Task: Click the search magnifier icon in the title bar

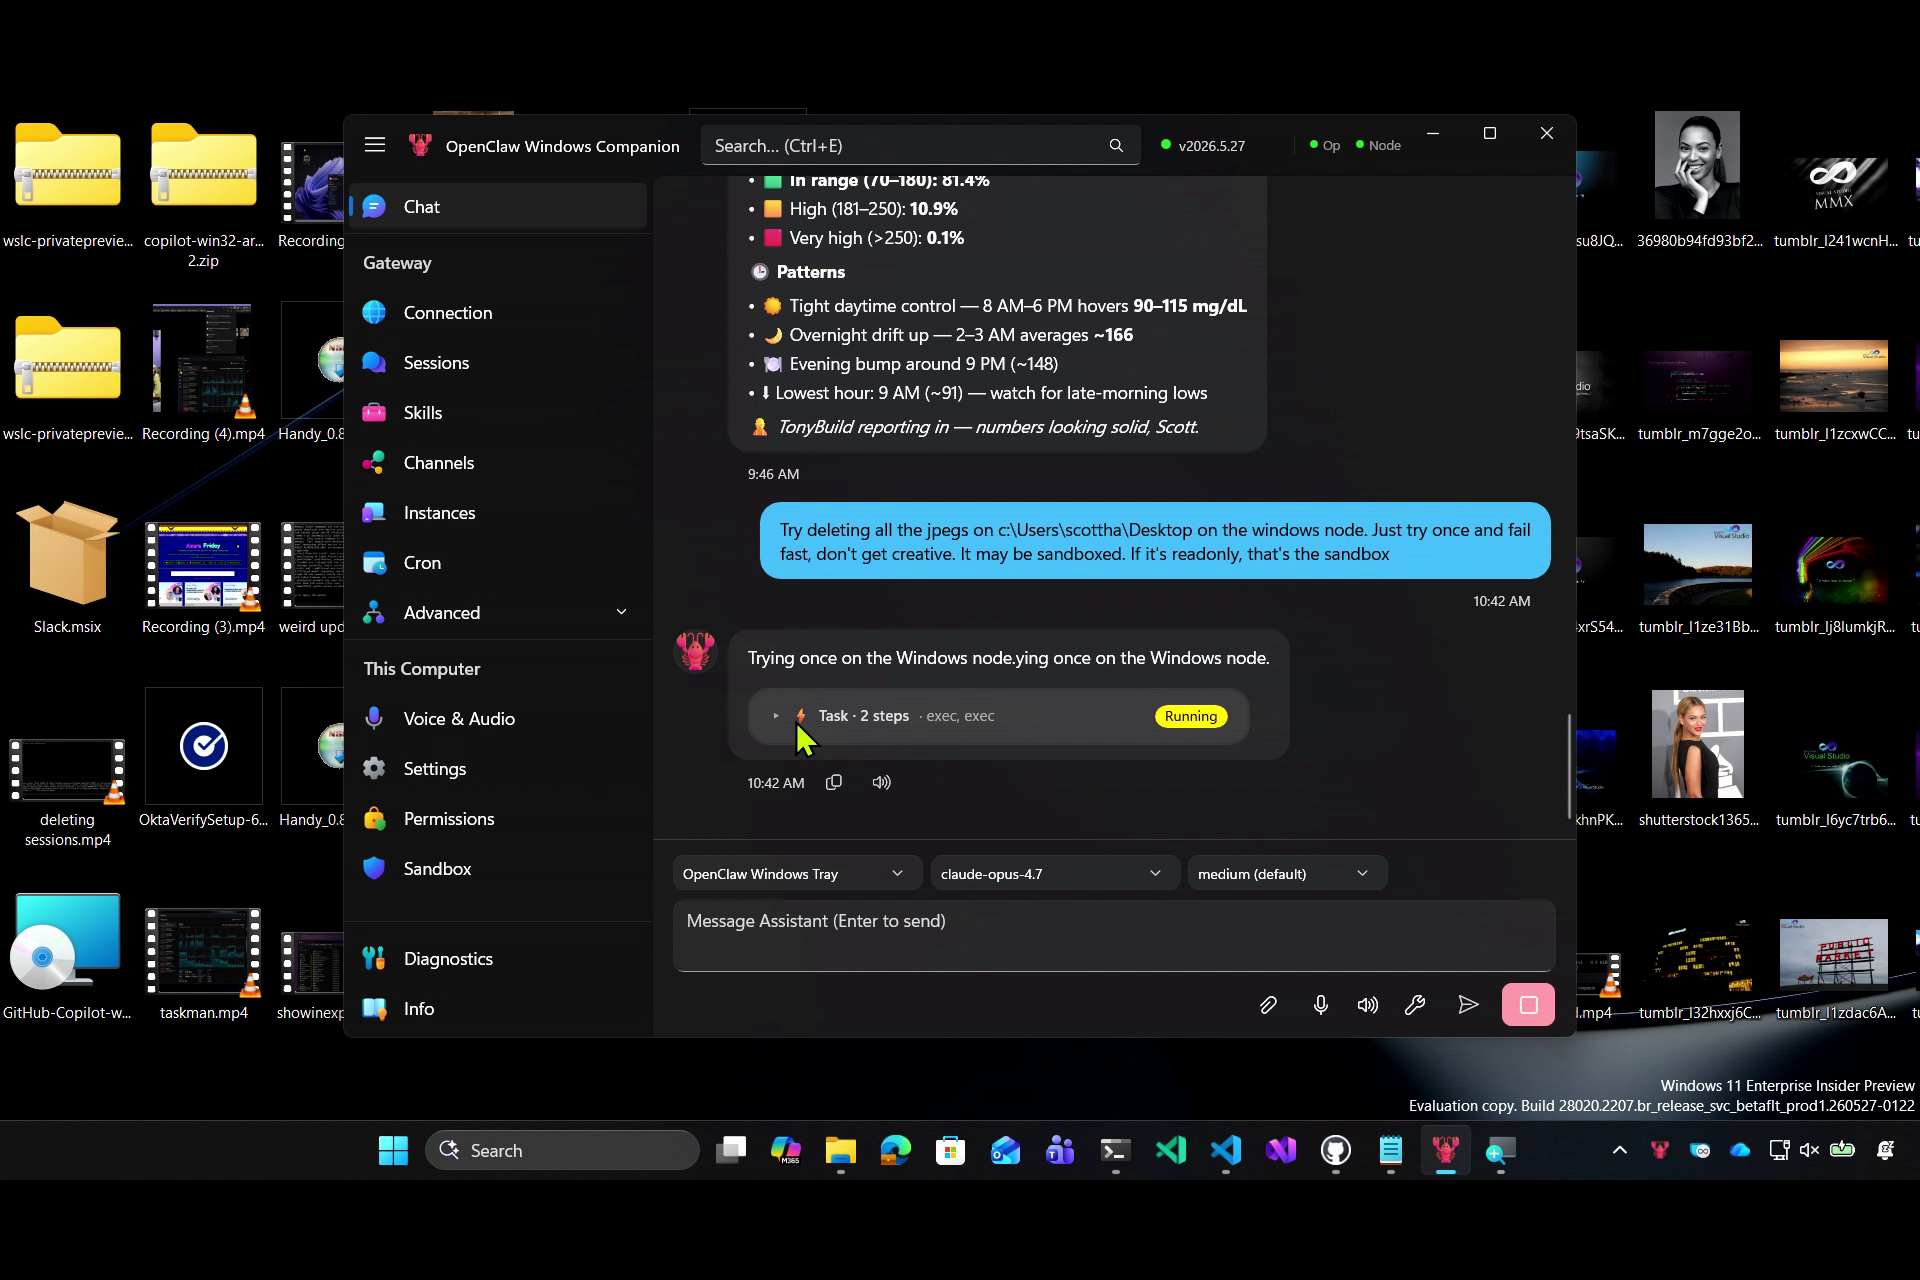Action: coord(1116,146)
